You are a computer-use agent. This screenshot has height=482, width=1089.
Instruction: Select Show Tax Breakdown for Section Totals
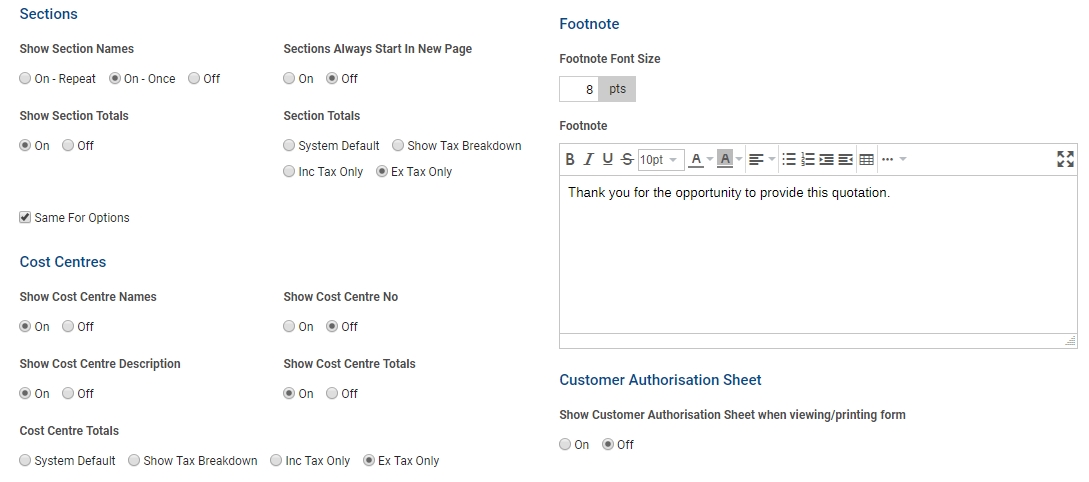pos(398,146)
